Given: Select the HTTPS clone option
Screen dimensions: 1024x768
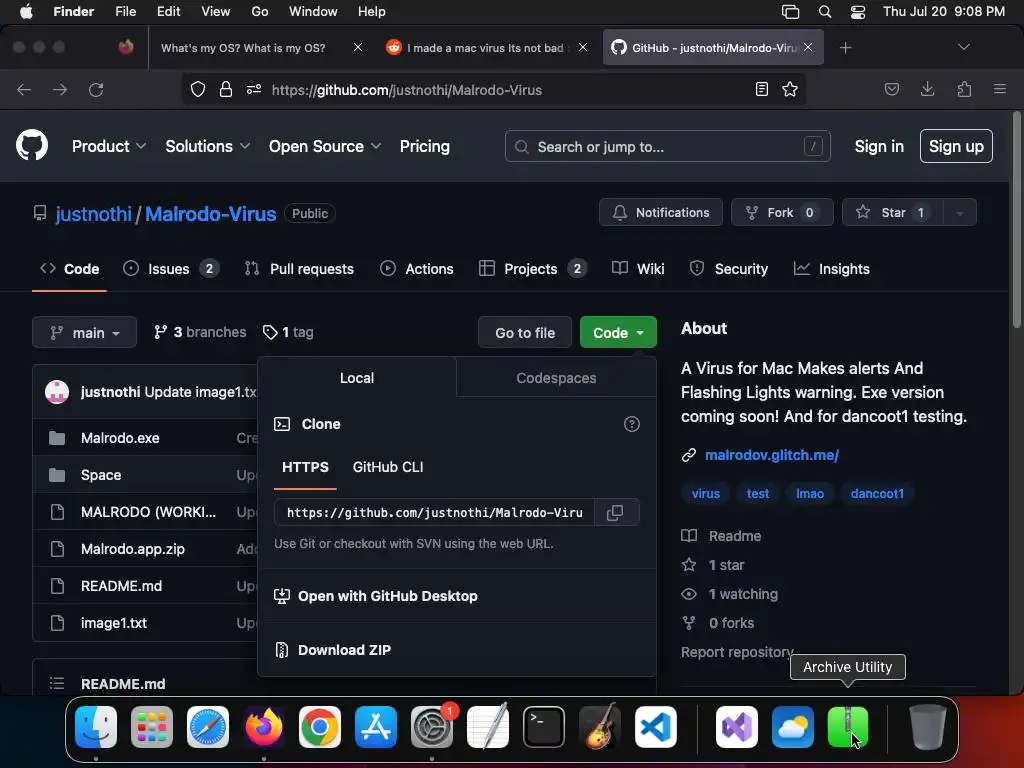Looking at the screenshot, I should tap(305, 467).
